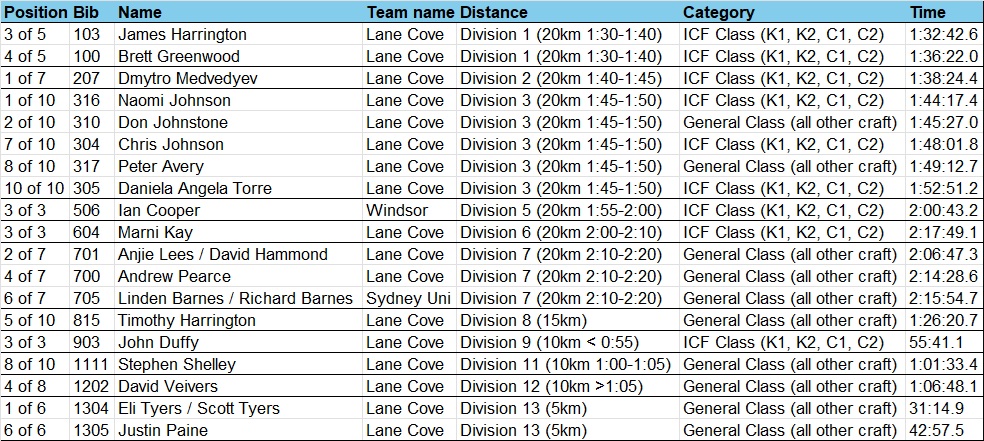Click Division 8 (15km) distance cell
Viewport: 984px width, 441px height.
[568, 321]
